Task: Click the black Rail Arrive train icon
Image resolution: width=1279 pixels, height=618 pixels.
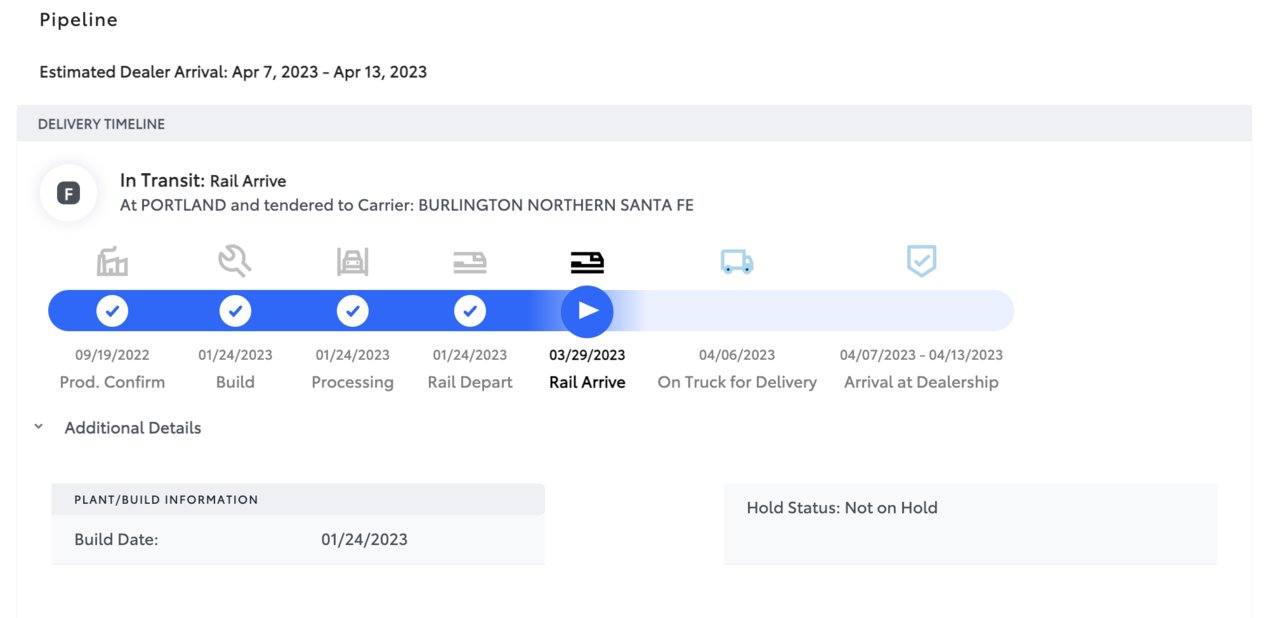Action: (587, 262)
